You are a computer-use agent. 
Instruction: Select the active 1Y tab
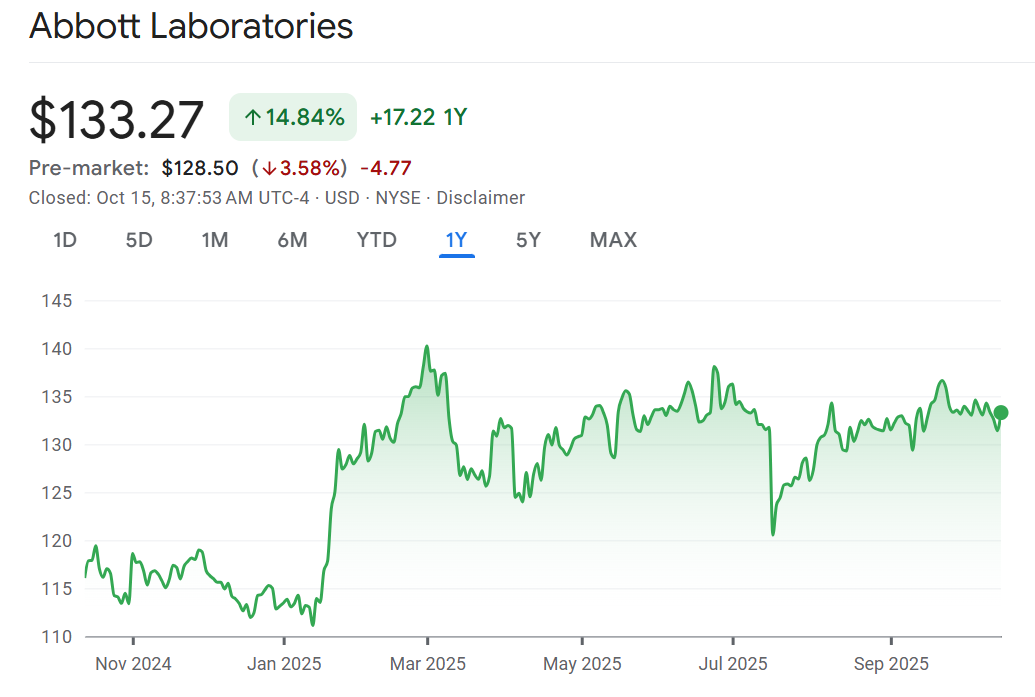(457, 240)
